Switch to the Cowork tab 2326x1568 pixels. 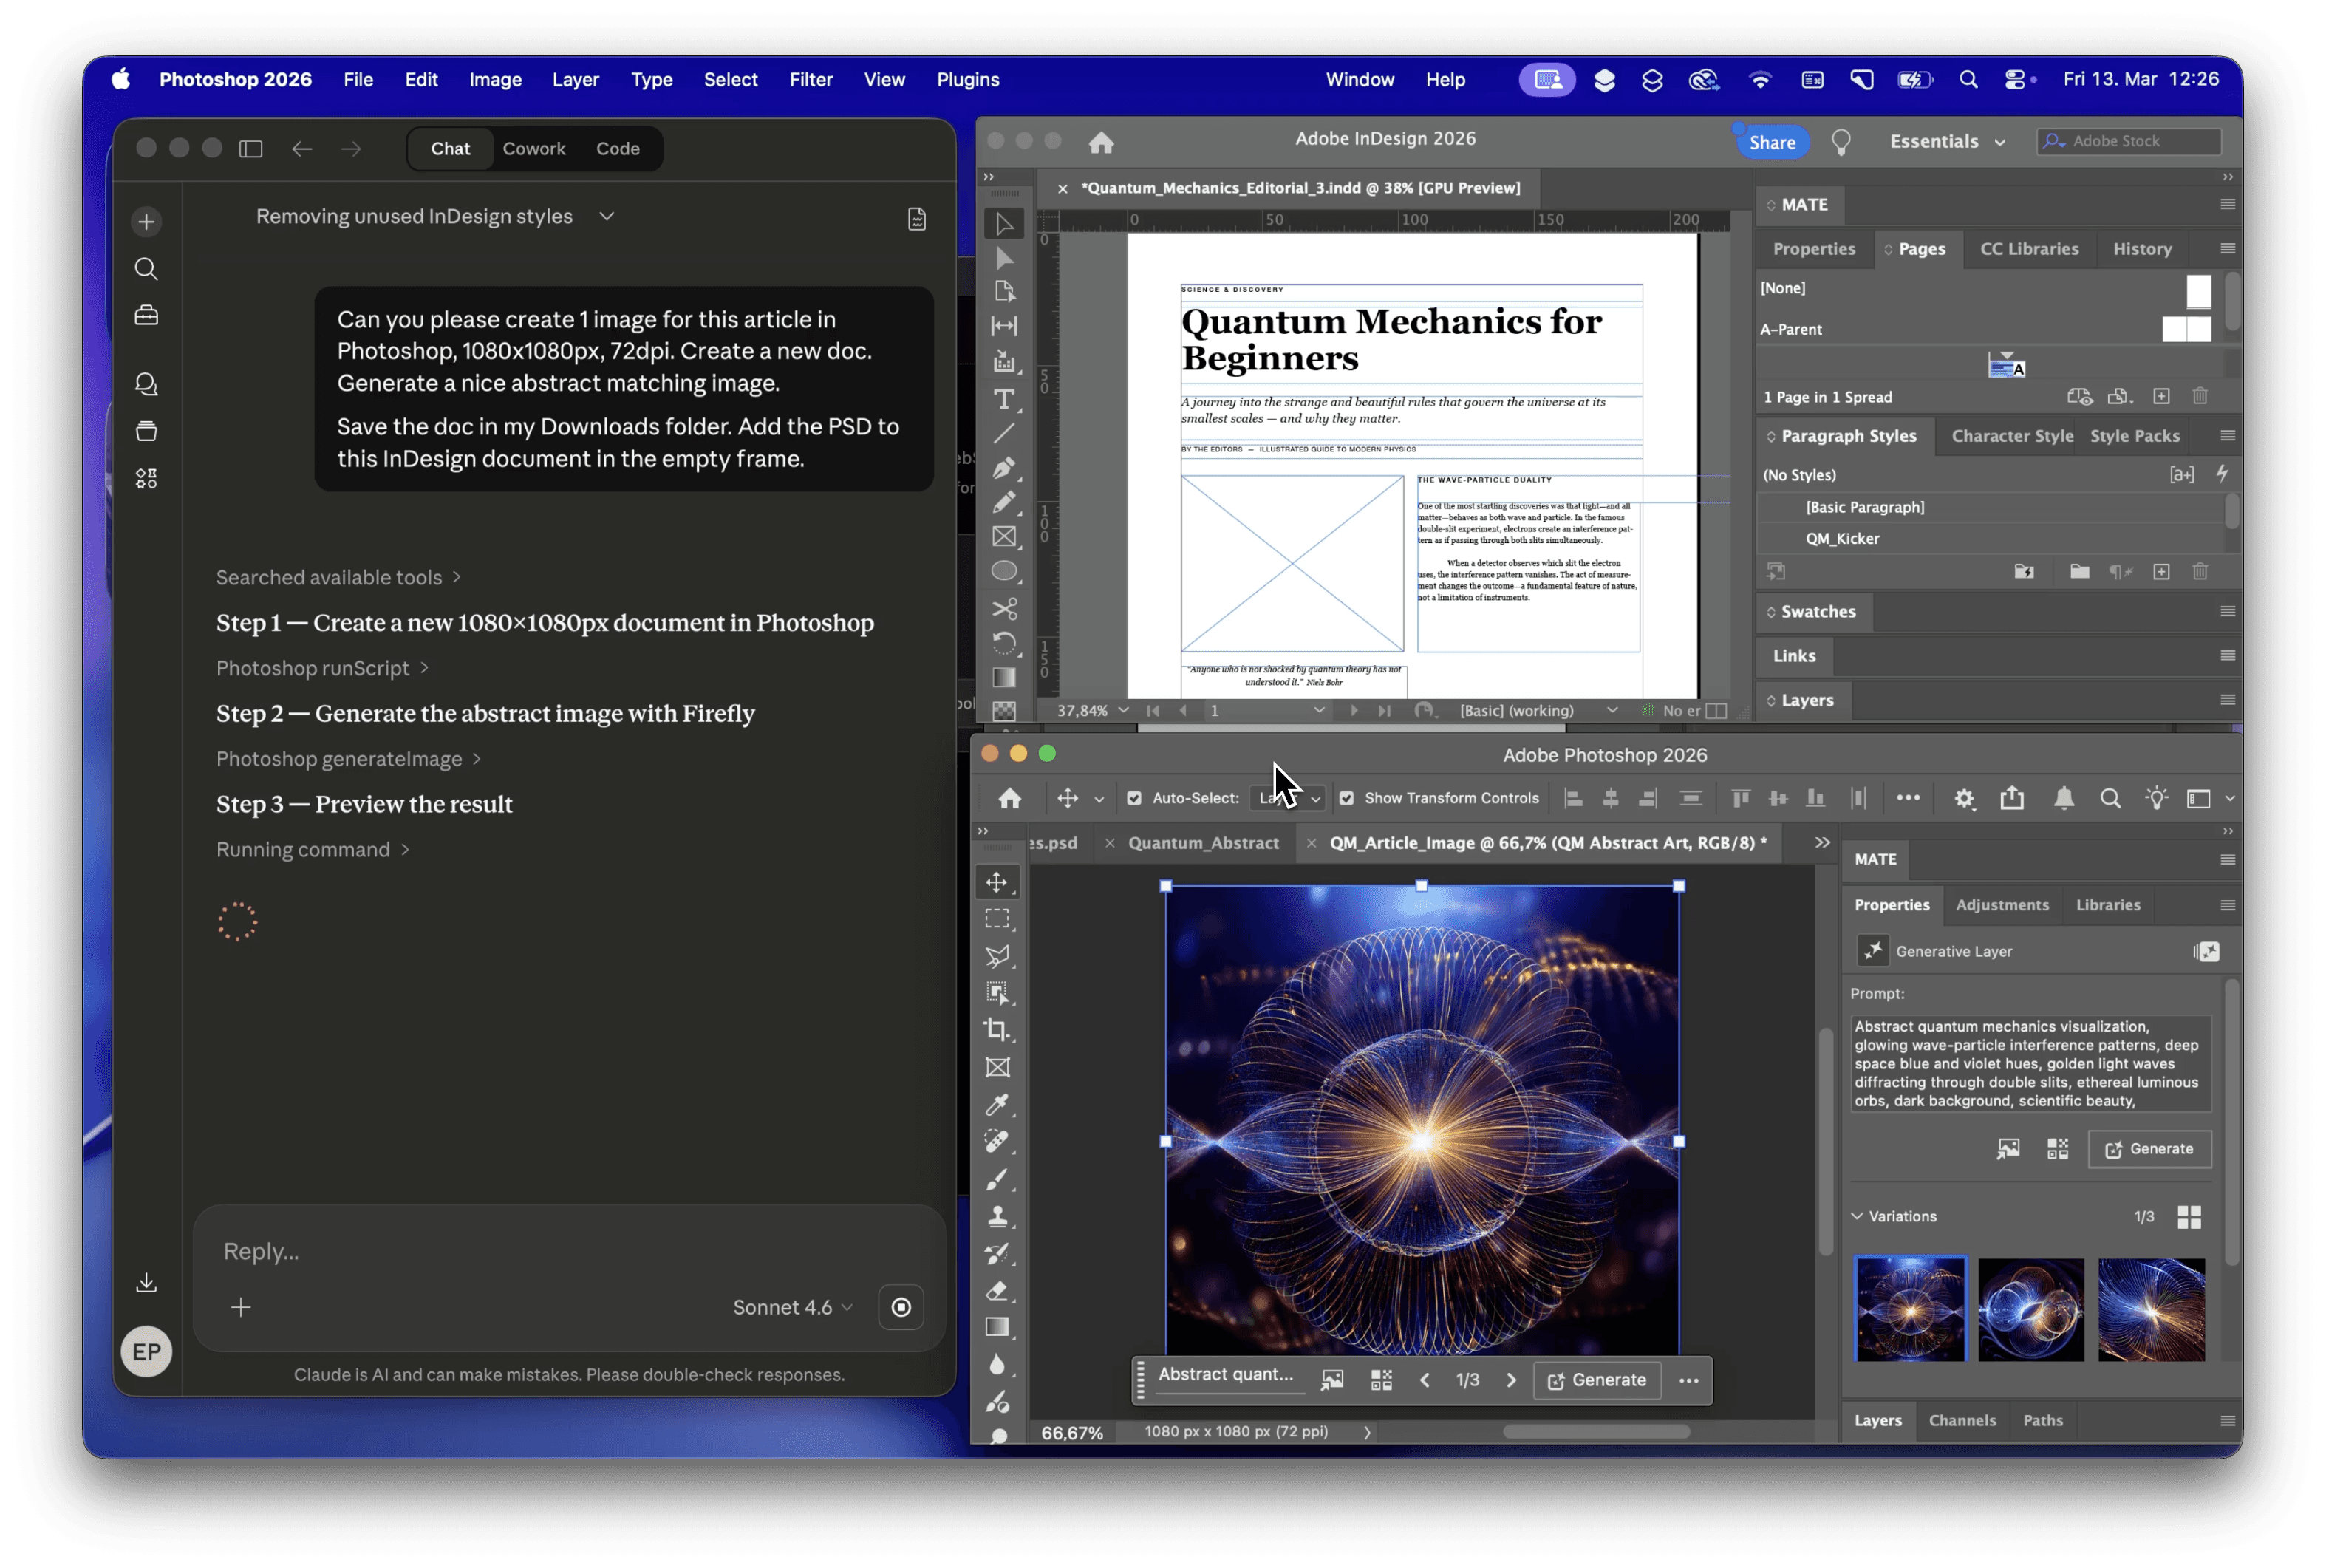(x=533, y=148)
